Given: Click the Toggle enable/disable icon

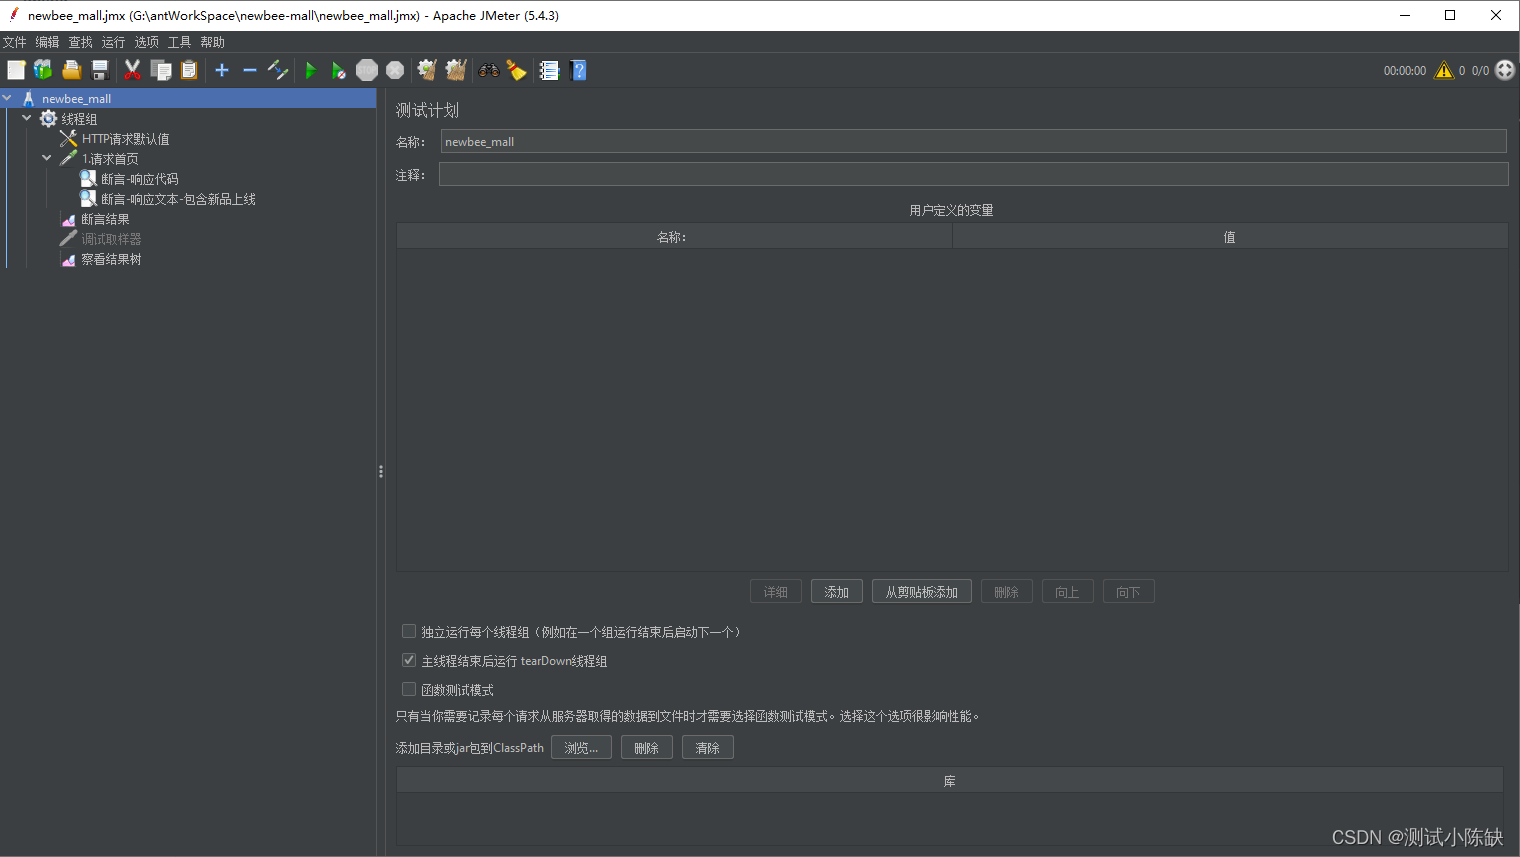Looking at the screenshot, I should pos(278,70).
